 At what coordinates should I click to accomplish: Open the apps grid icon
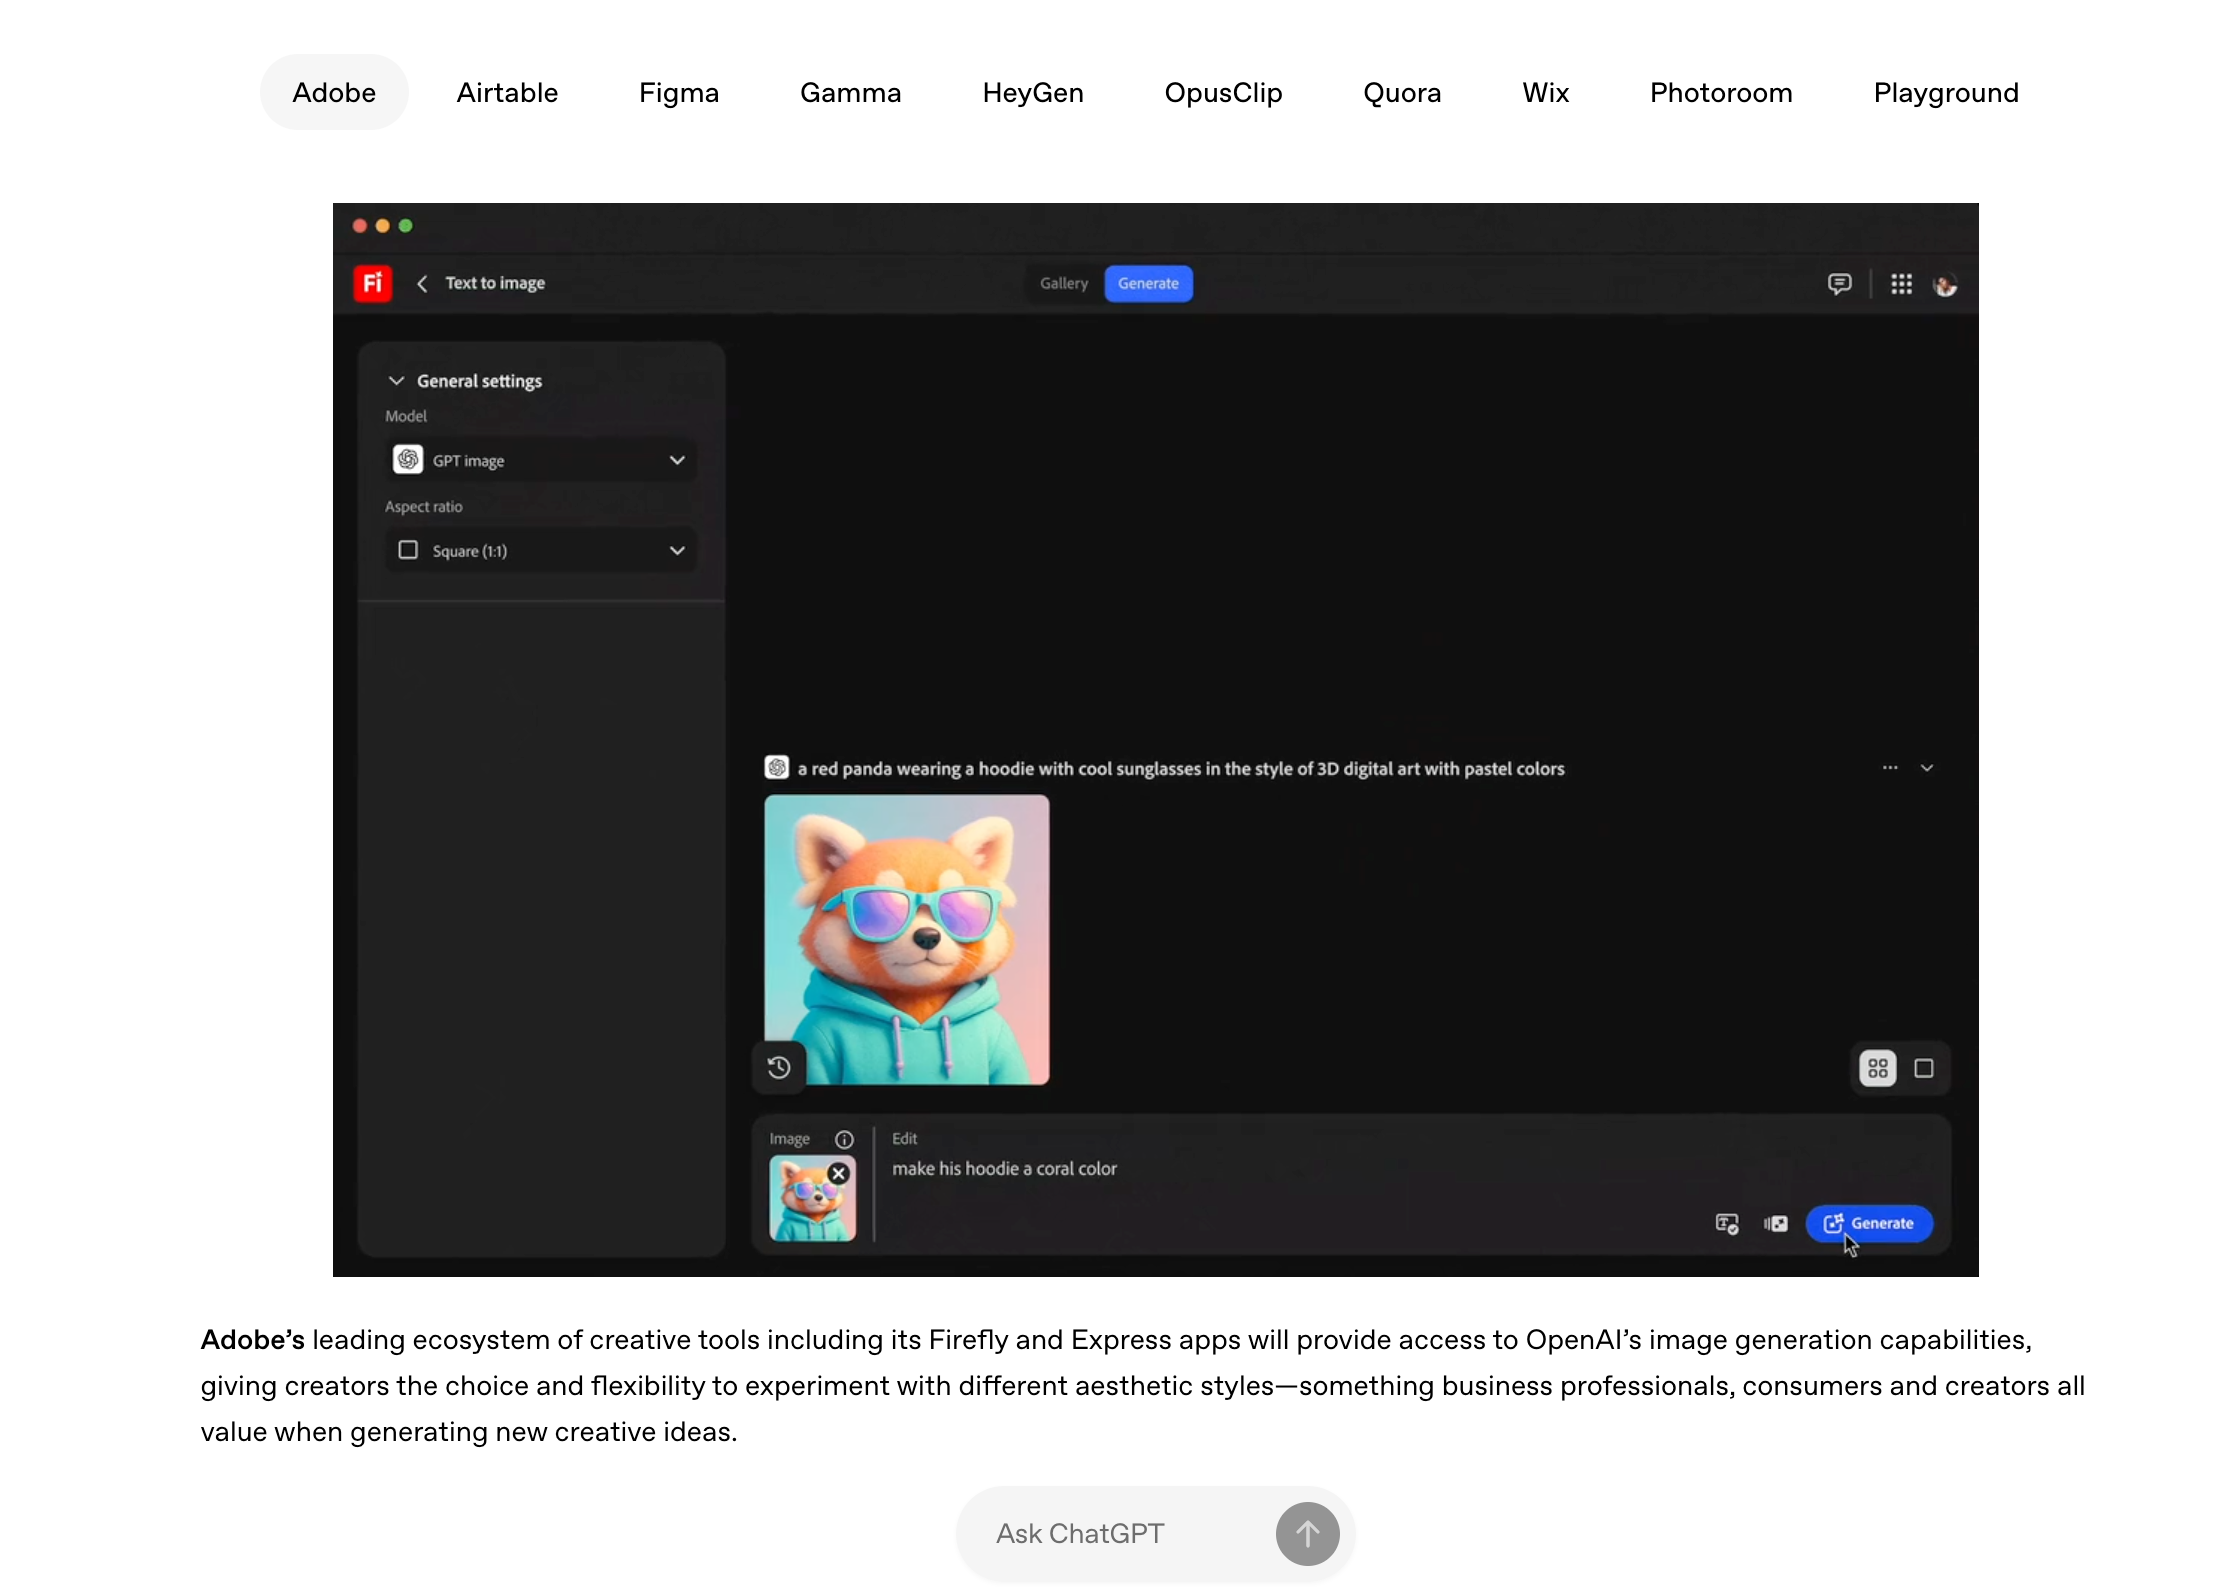(x=1901, y=284)
